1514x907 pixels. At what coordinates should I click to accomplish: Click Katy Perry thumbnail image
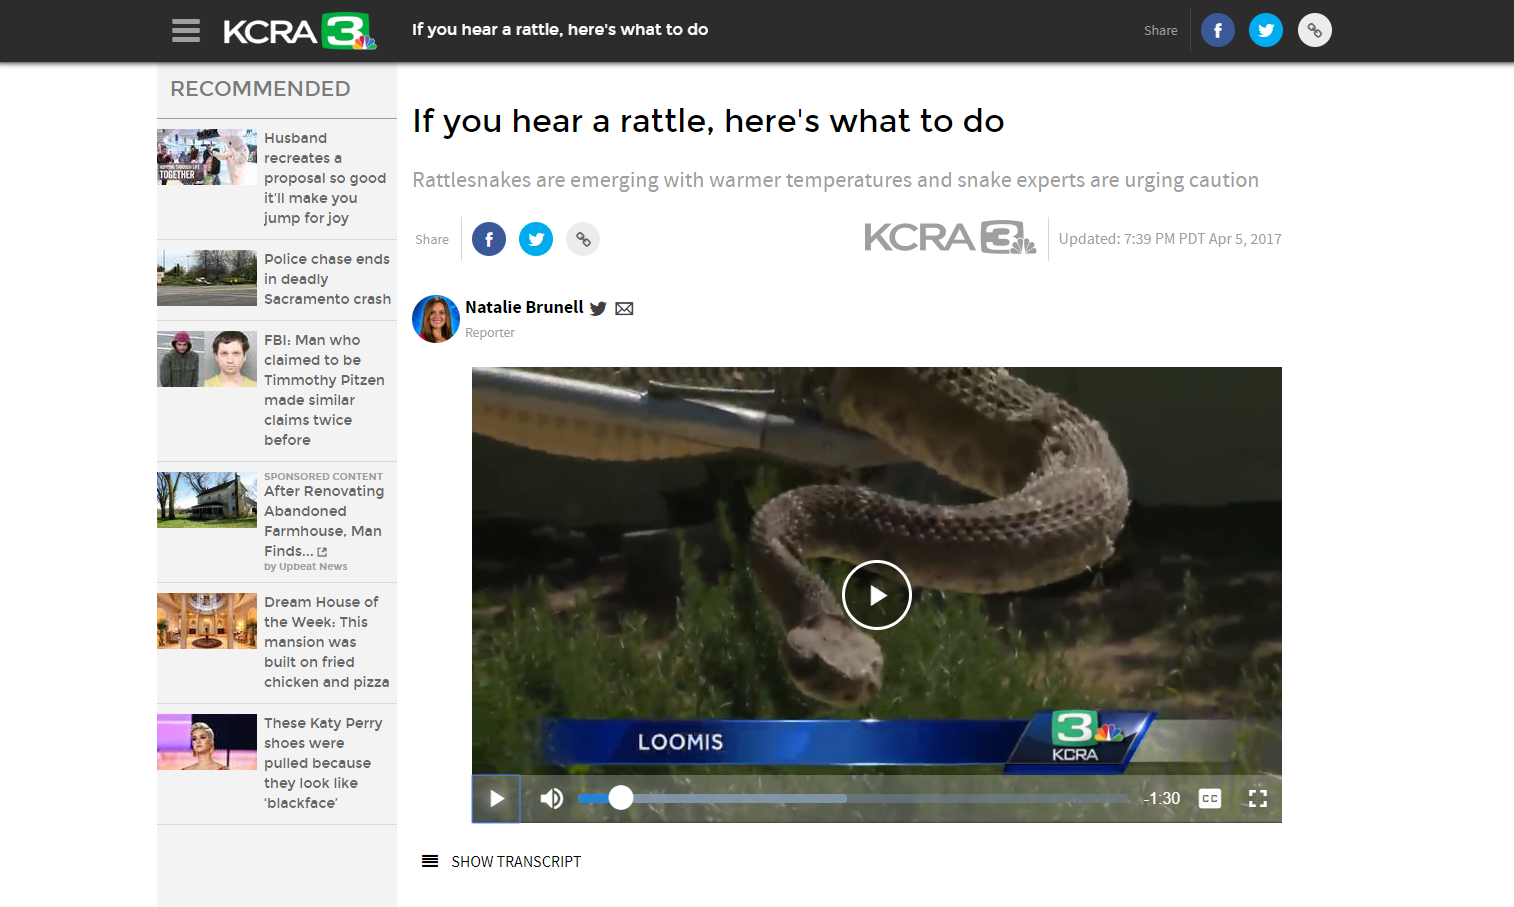207,742
